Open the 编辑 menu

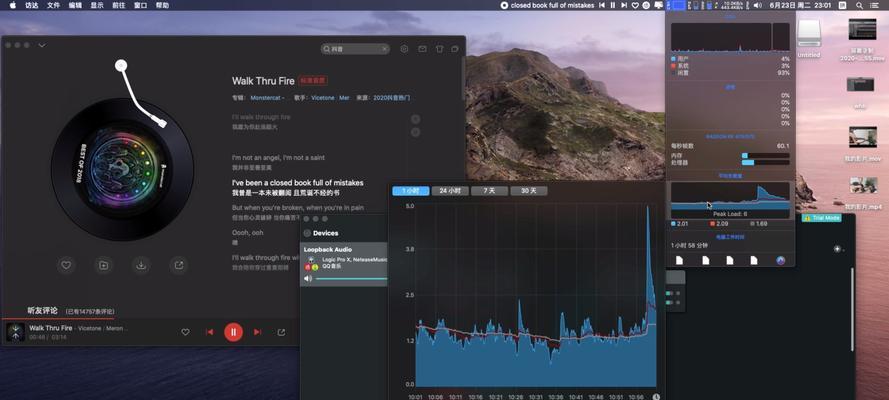pos(75,5)
